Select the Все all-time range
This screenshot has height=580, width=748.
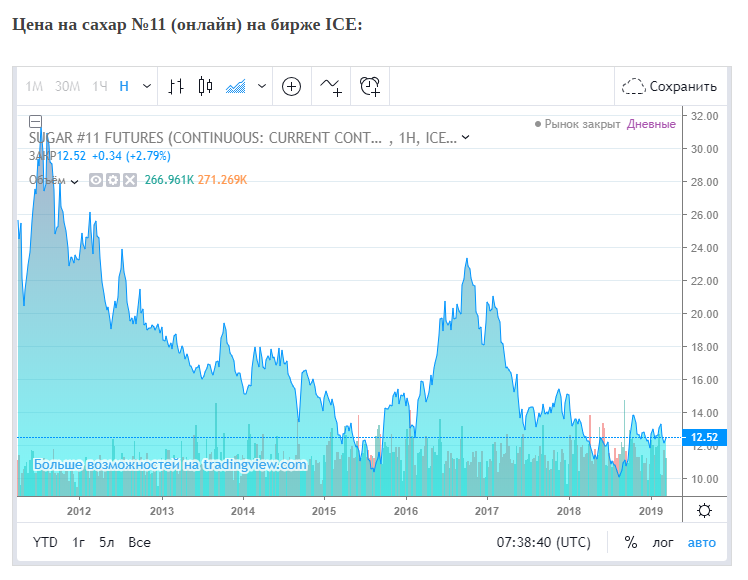pyautogui.click(x=139, y=542)
